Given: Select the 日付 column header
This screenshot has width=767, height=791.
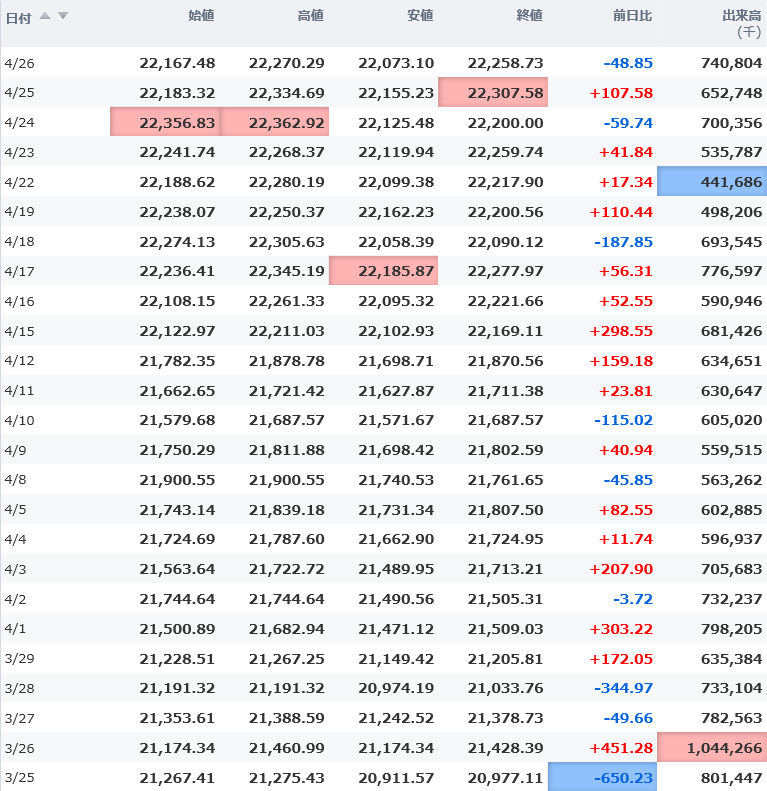Looking at the screenshot, I should tap(19, 18).
